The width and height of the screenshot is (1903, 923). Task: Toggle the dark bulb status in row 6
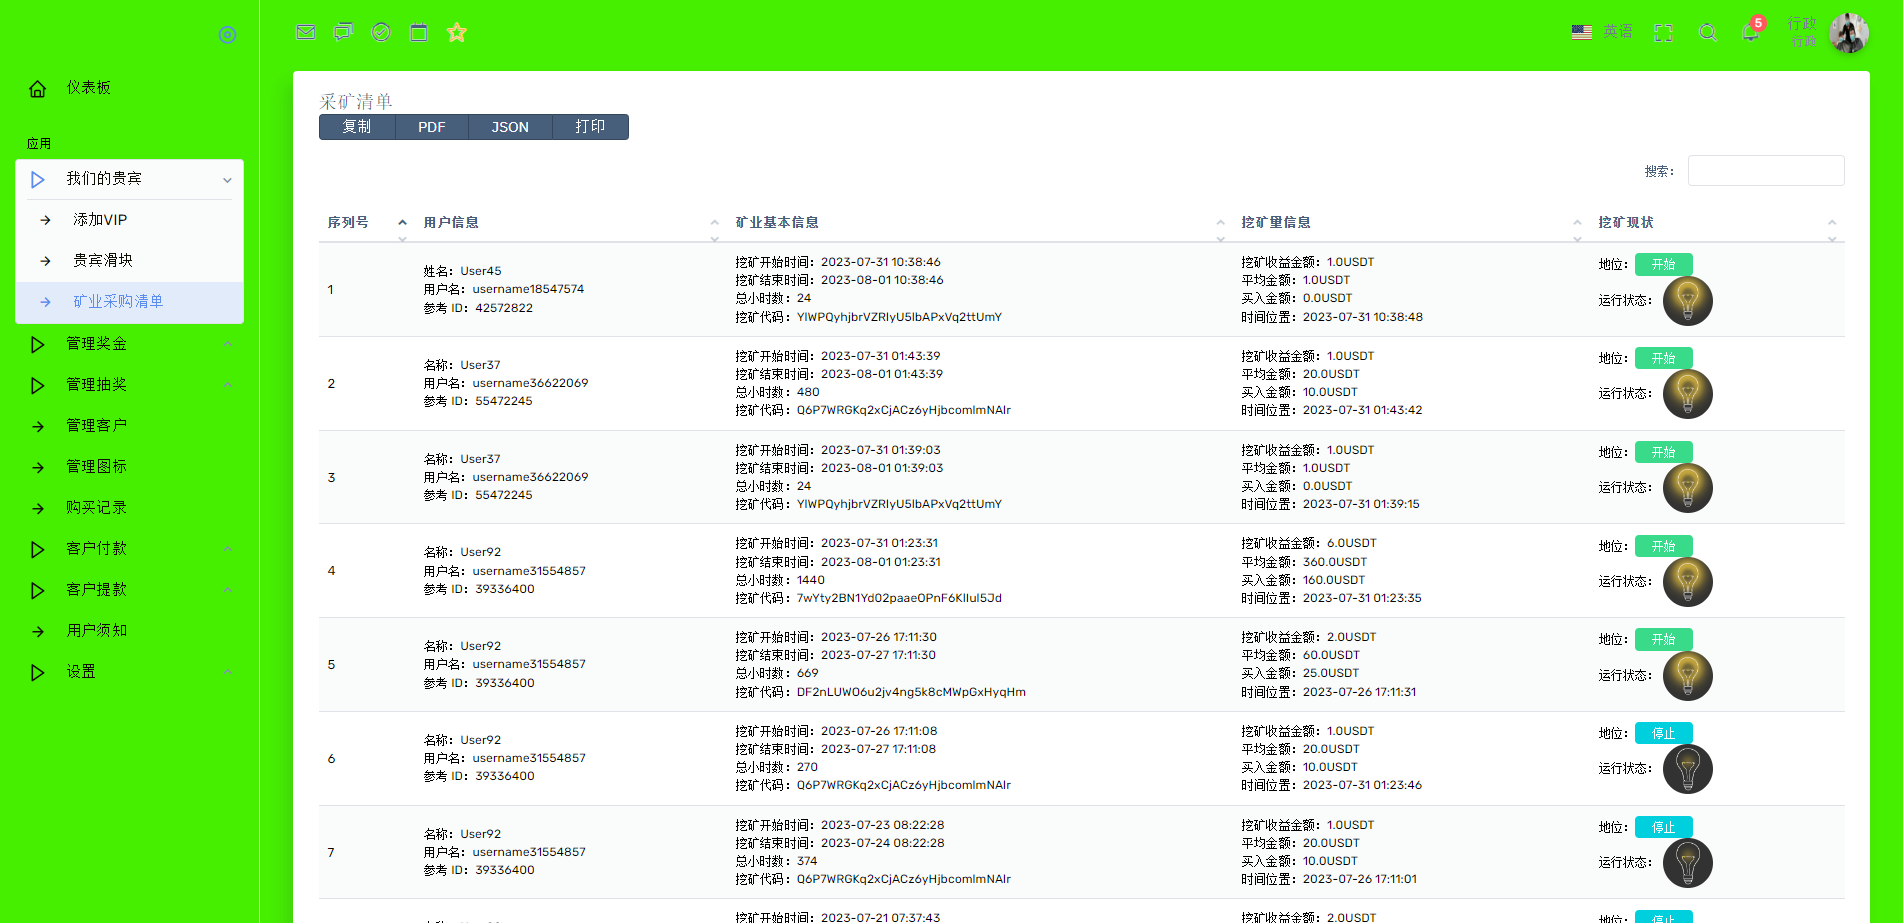[x=1687, y=769]
